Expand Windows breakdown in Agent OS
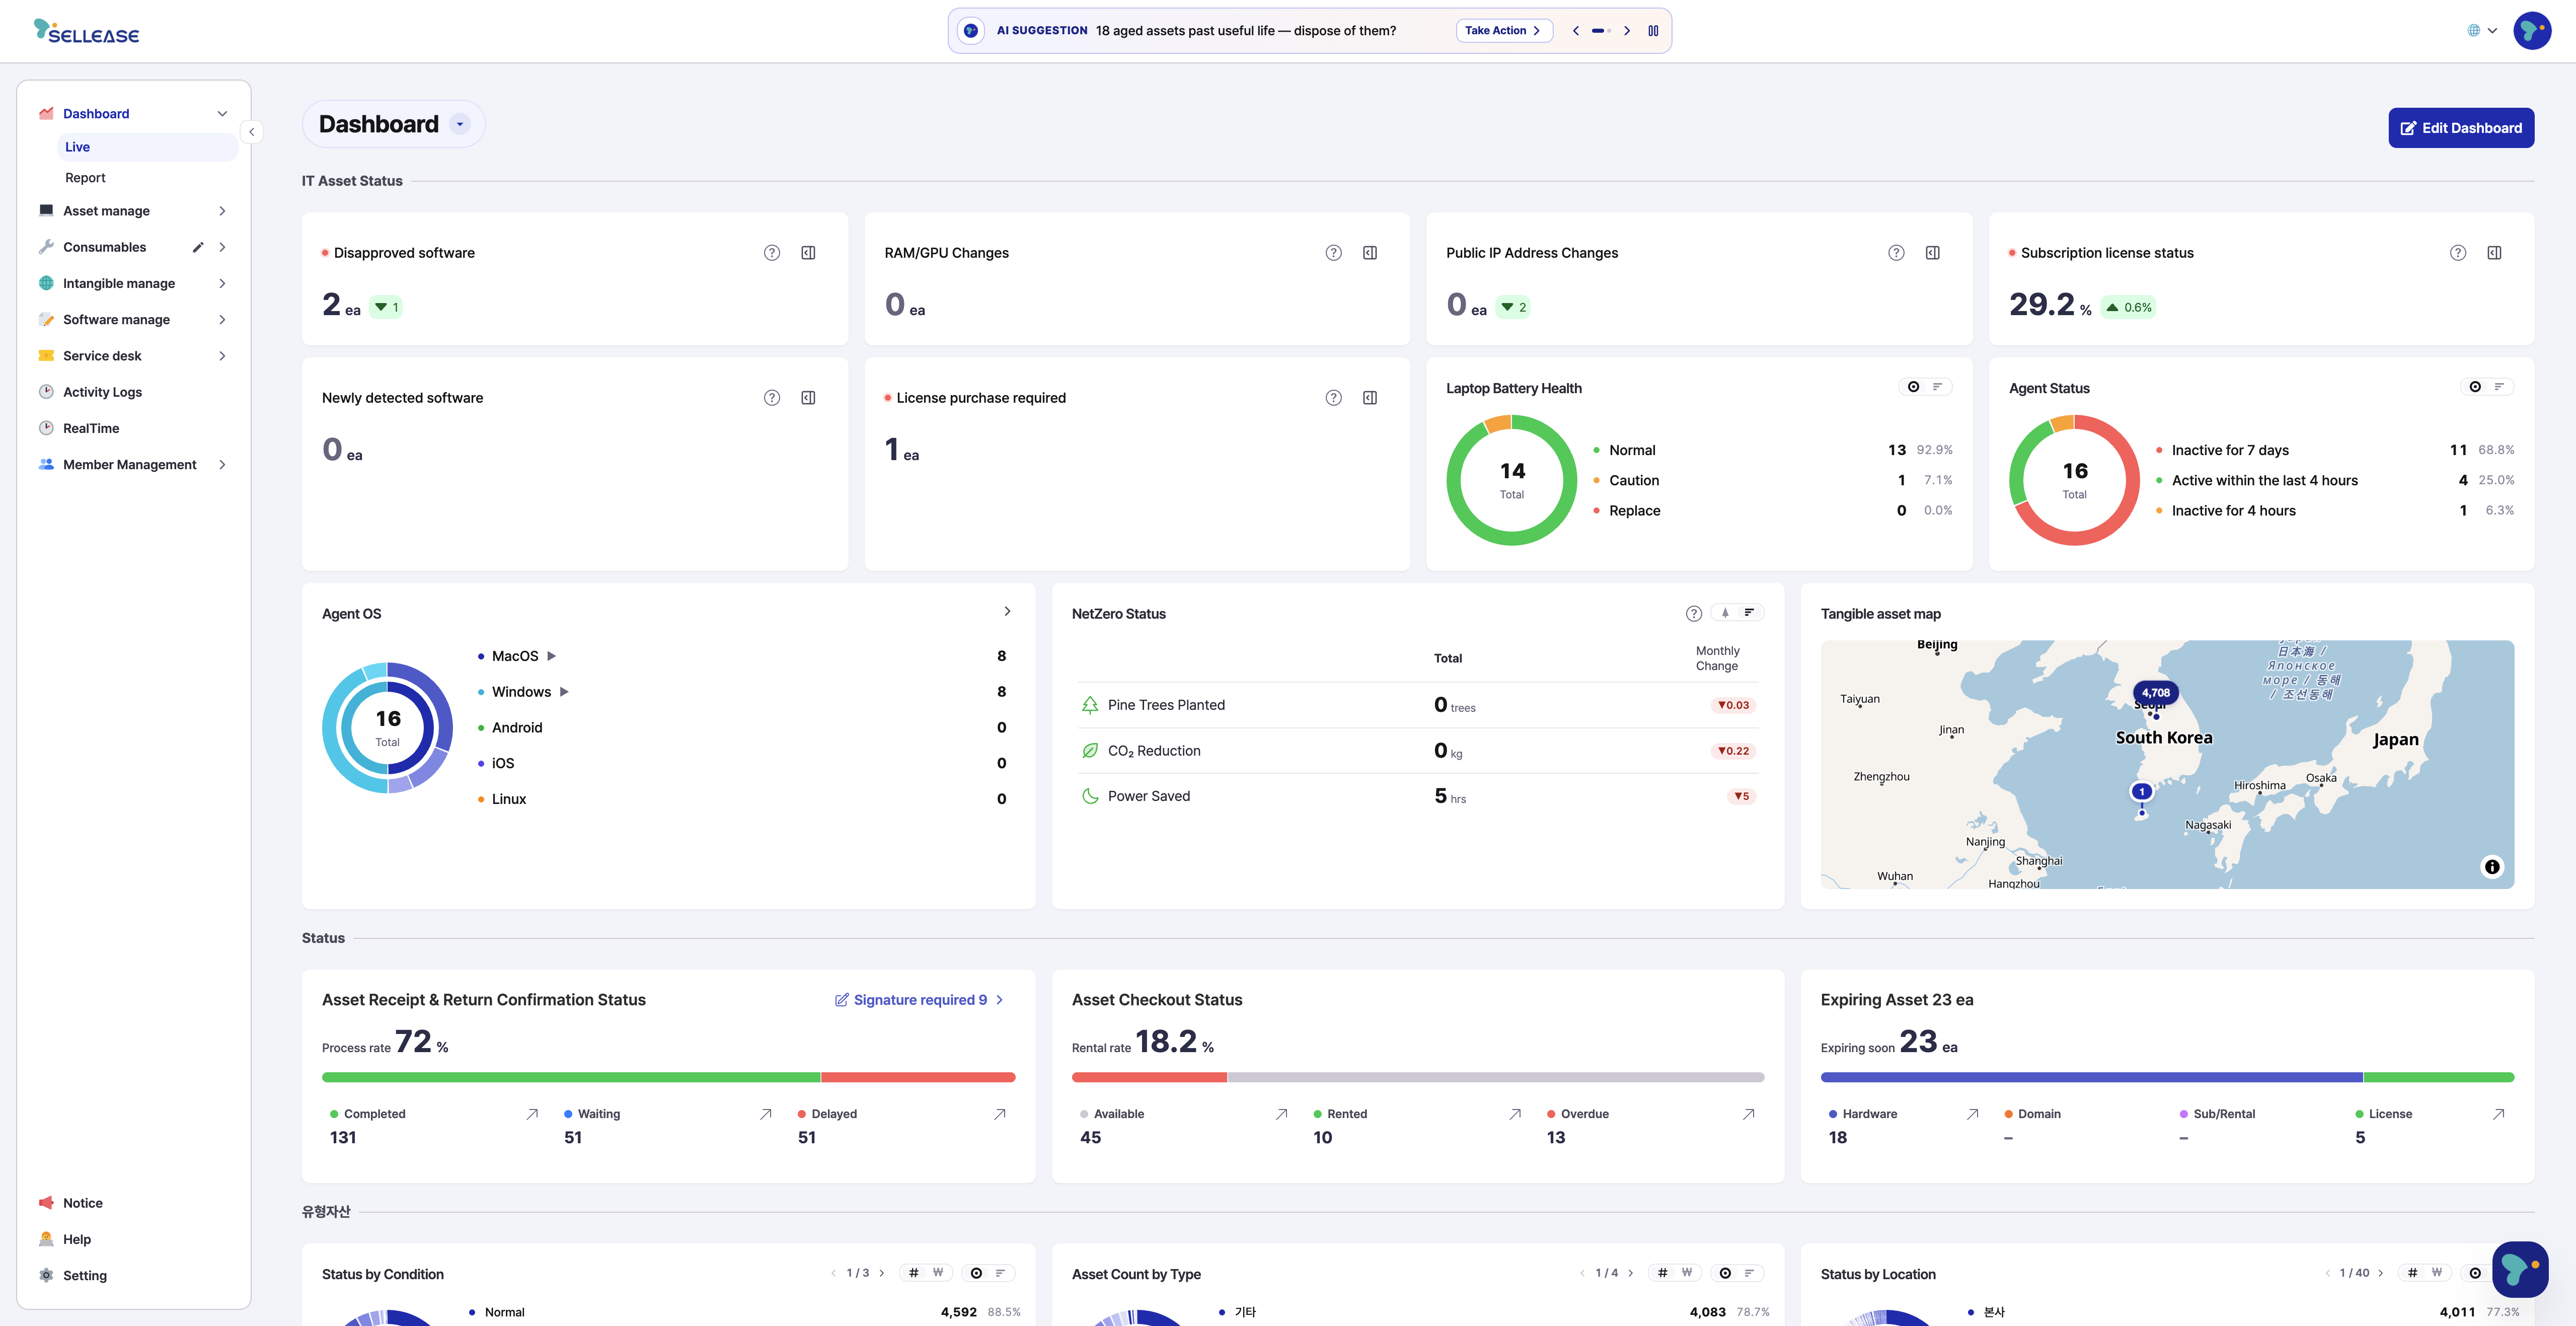The width and height of the screenshot is (2576, 1326). (x=564, y=692)
